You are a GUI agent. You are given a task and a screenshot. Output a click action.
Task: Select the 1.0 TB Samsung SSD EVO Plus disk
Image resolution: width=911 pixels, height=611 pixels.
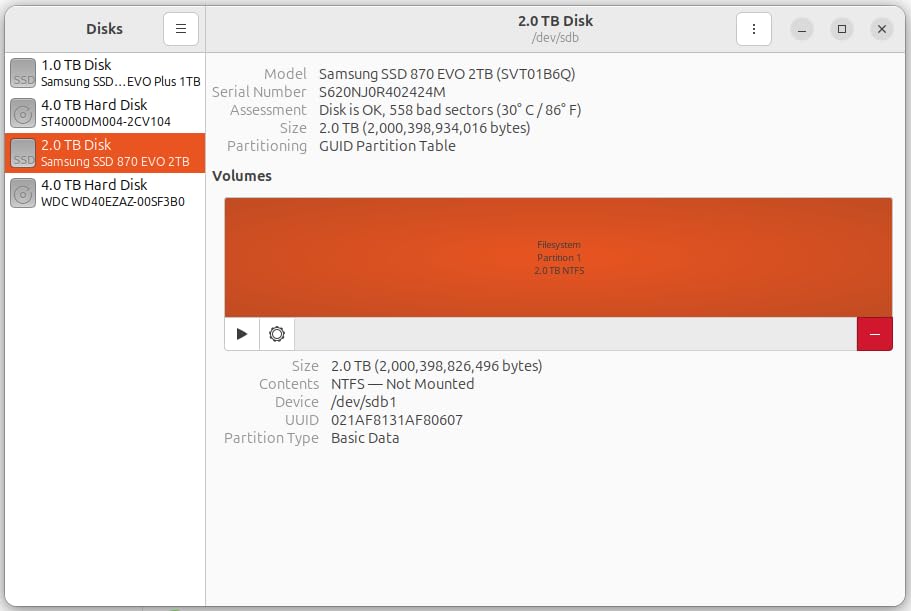pyautogui.click(x=105, y=72)
